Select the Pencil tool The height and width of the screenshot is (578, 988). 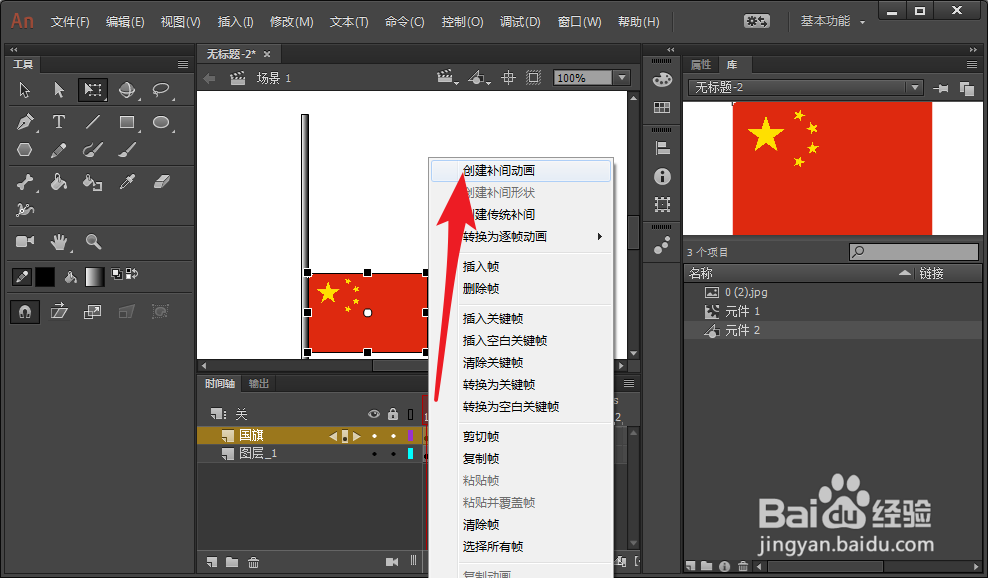pyautogui.click(x=59, y=150)
